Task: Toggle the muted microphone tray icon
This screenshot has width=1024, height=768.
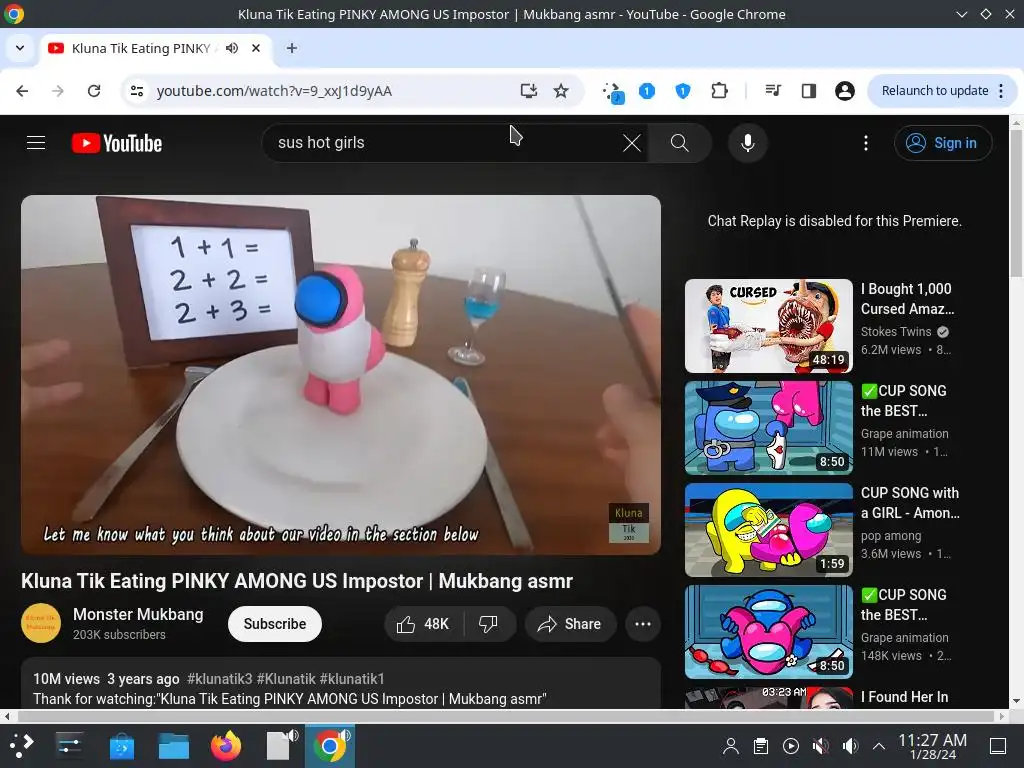Action: (x=821, y=746)
